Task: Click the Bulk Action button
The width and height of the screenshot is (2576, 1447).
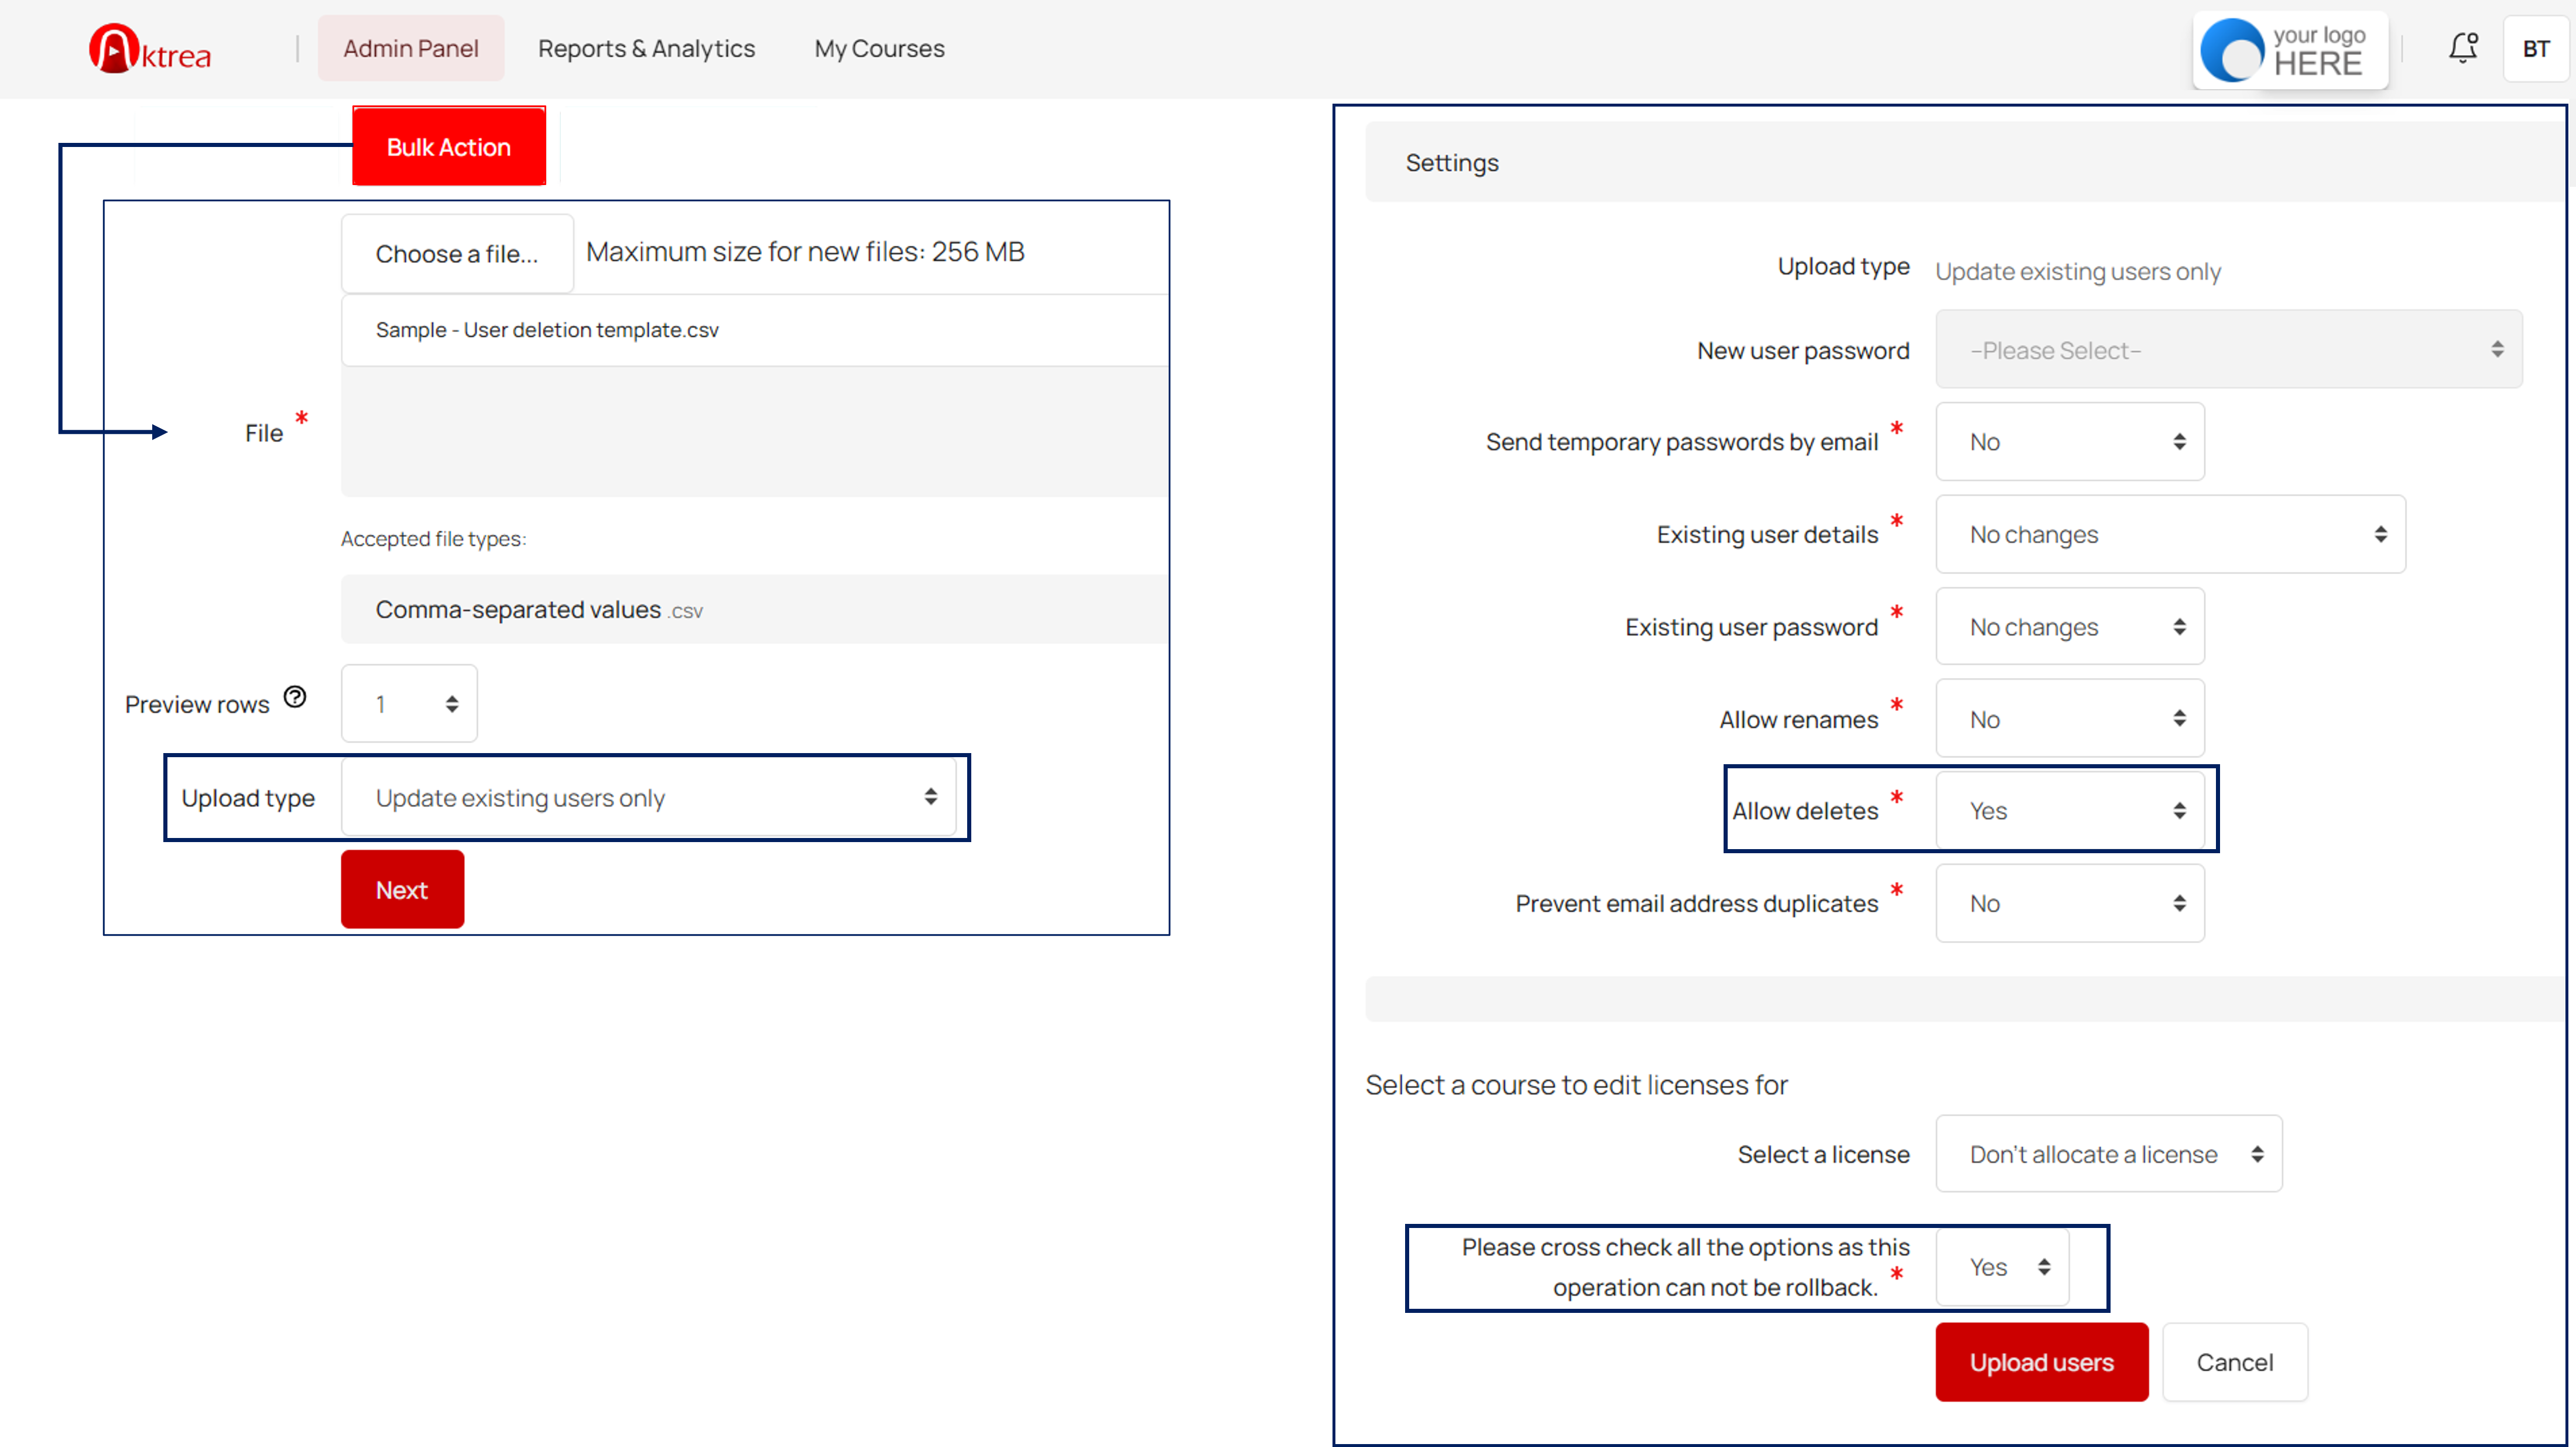Action: point(449,147)
